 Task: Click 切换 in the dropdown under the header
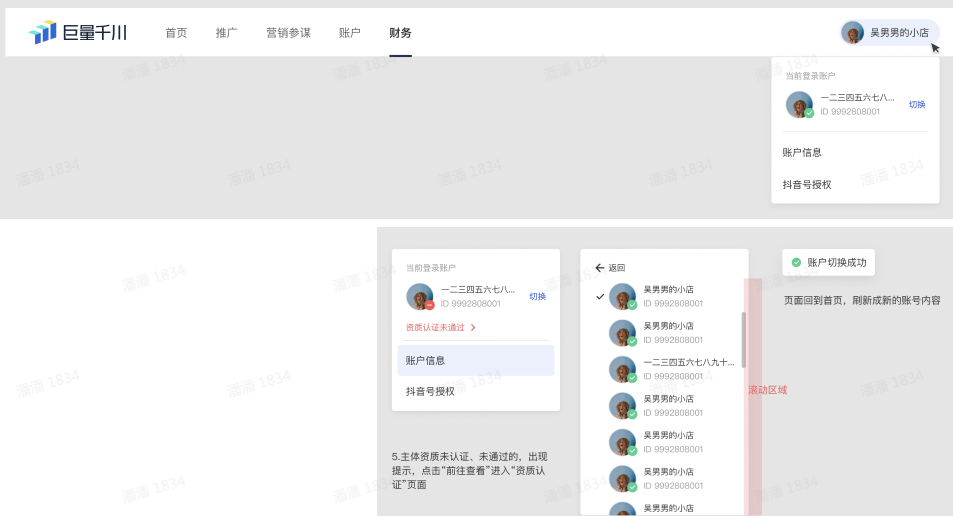917,105
